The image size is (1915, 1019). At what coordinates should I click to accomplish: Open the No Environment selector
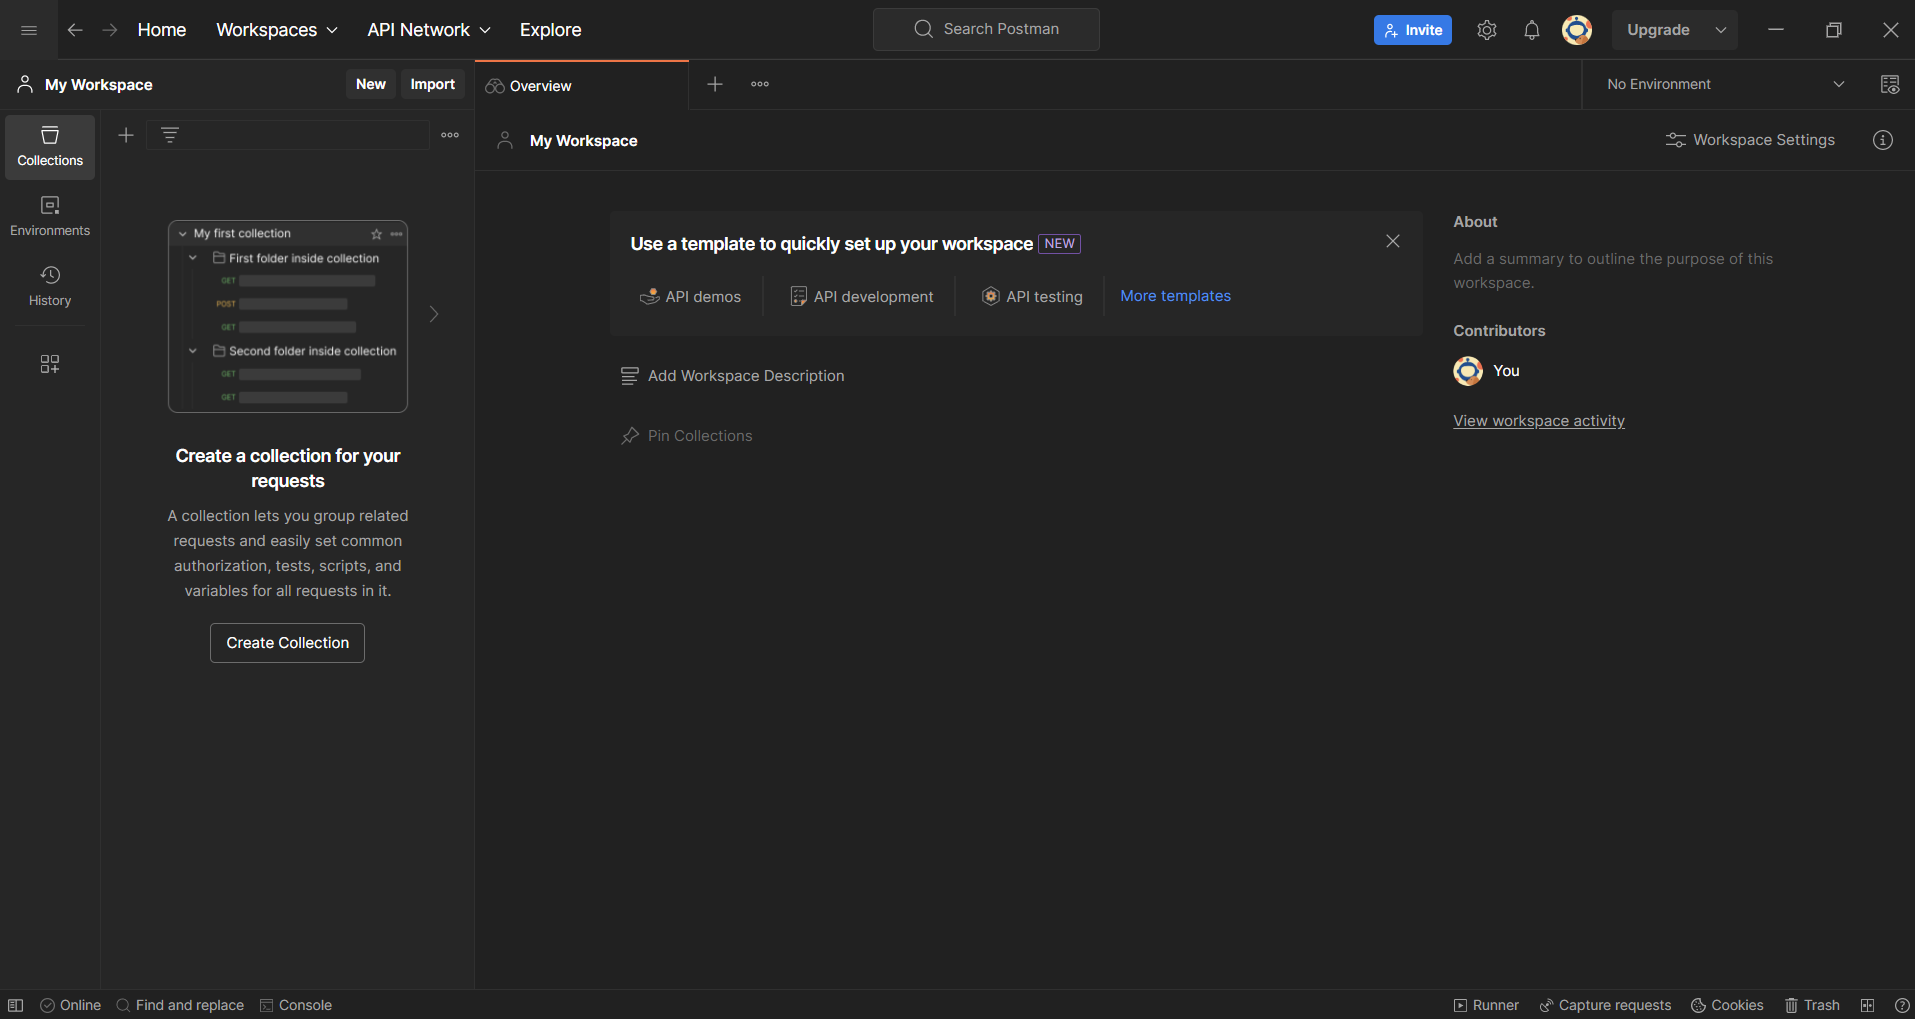tap(1725, 84)
